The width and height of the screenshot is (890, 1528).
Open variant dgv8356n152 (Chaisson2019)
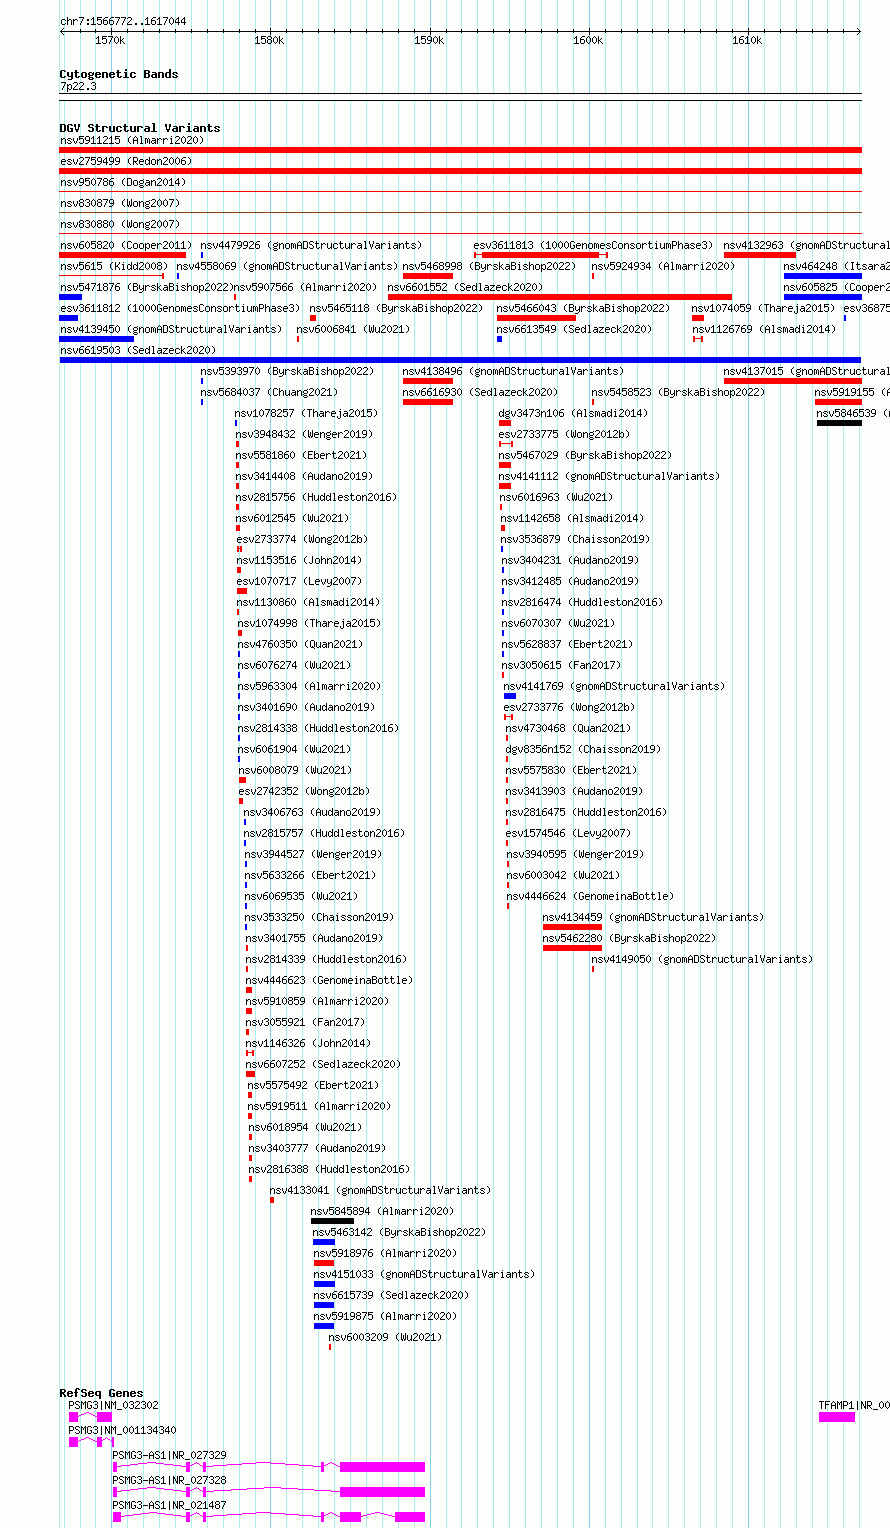pos(582,749)
